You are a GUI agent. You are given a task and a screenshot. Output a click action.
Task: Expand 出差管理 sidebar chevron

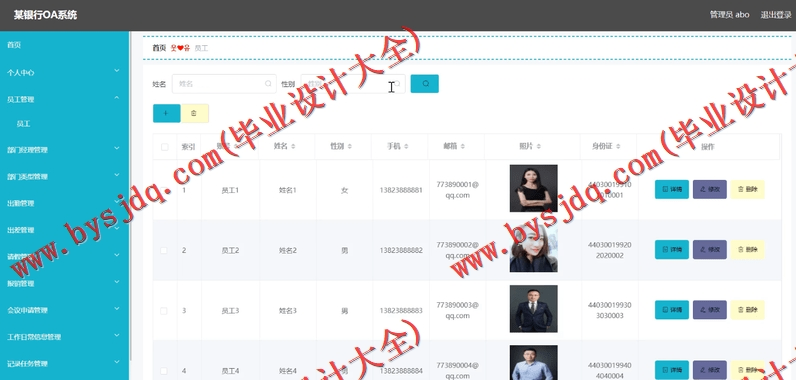(117, 228)
